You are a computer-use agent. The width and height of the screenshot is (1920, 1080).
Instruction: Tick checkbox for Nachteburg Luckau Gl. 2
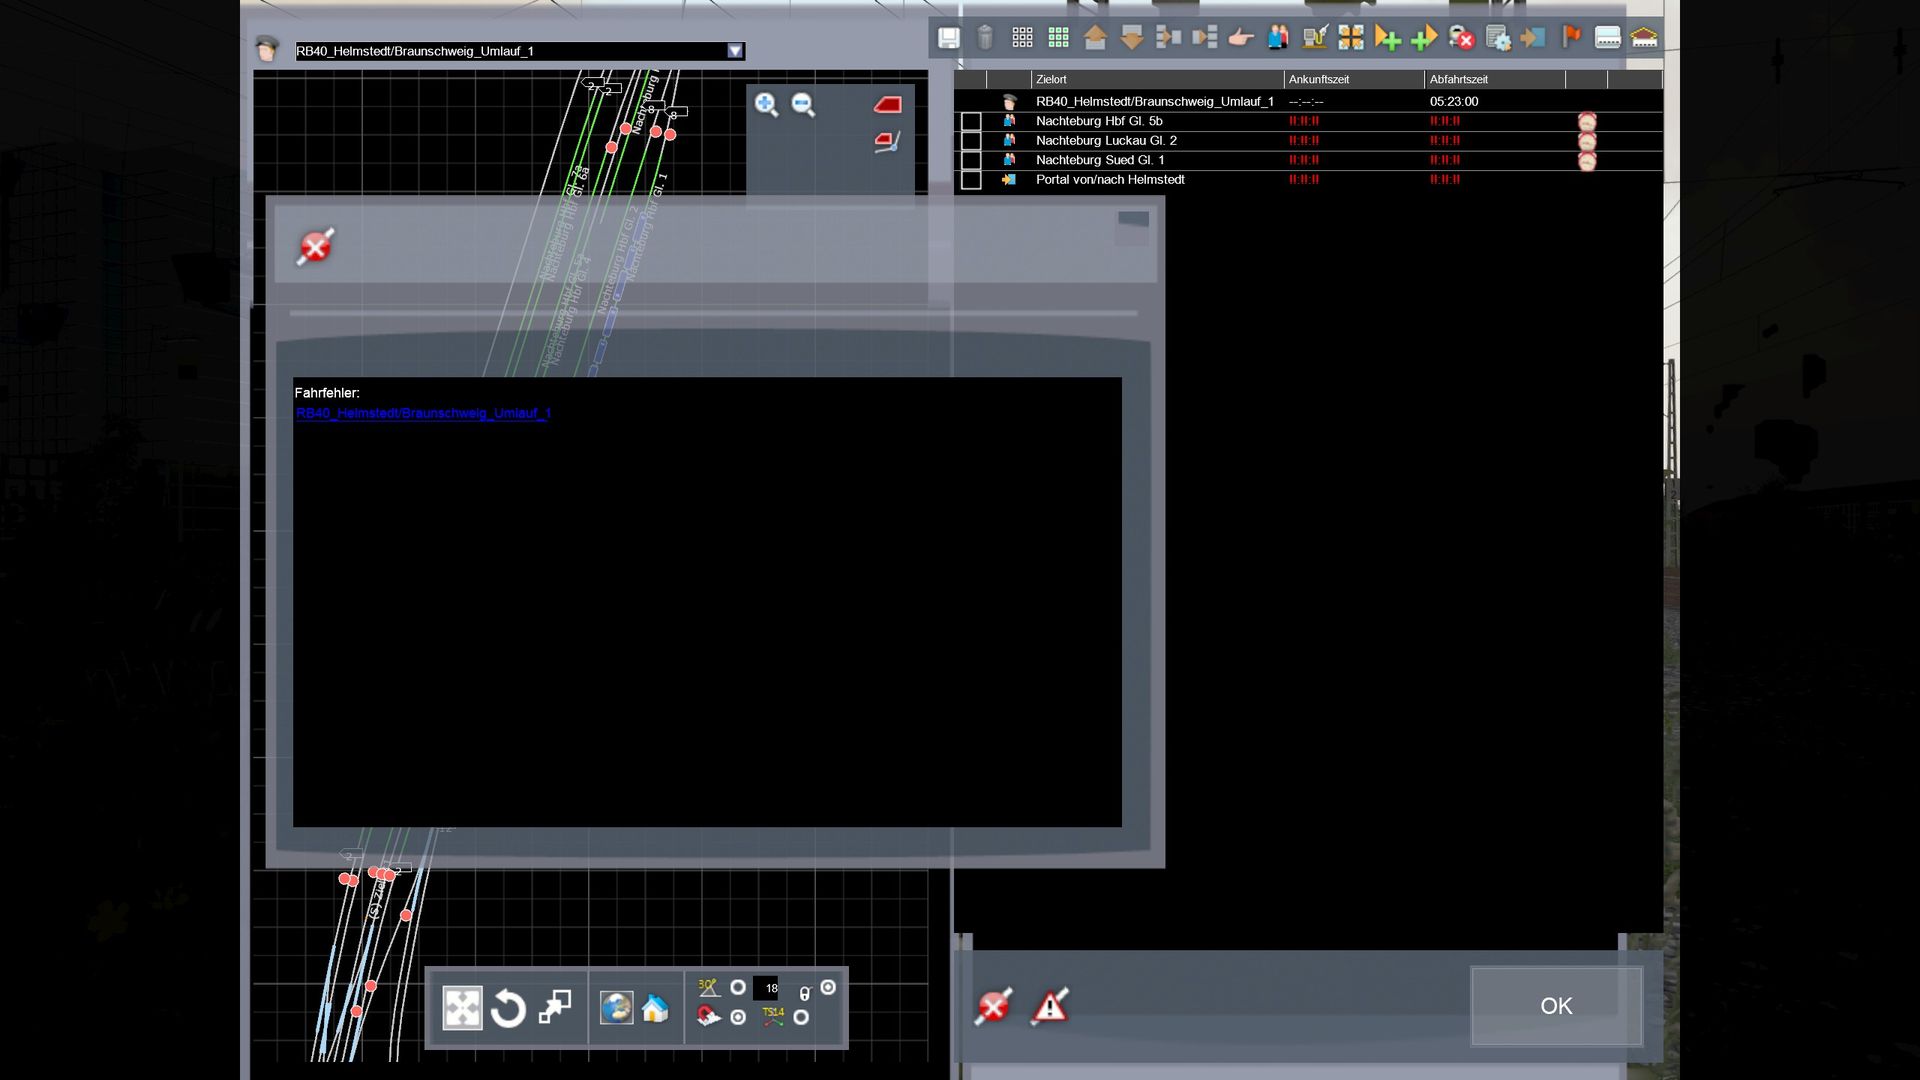pyautogui.click(x=970, y=141)
